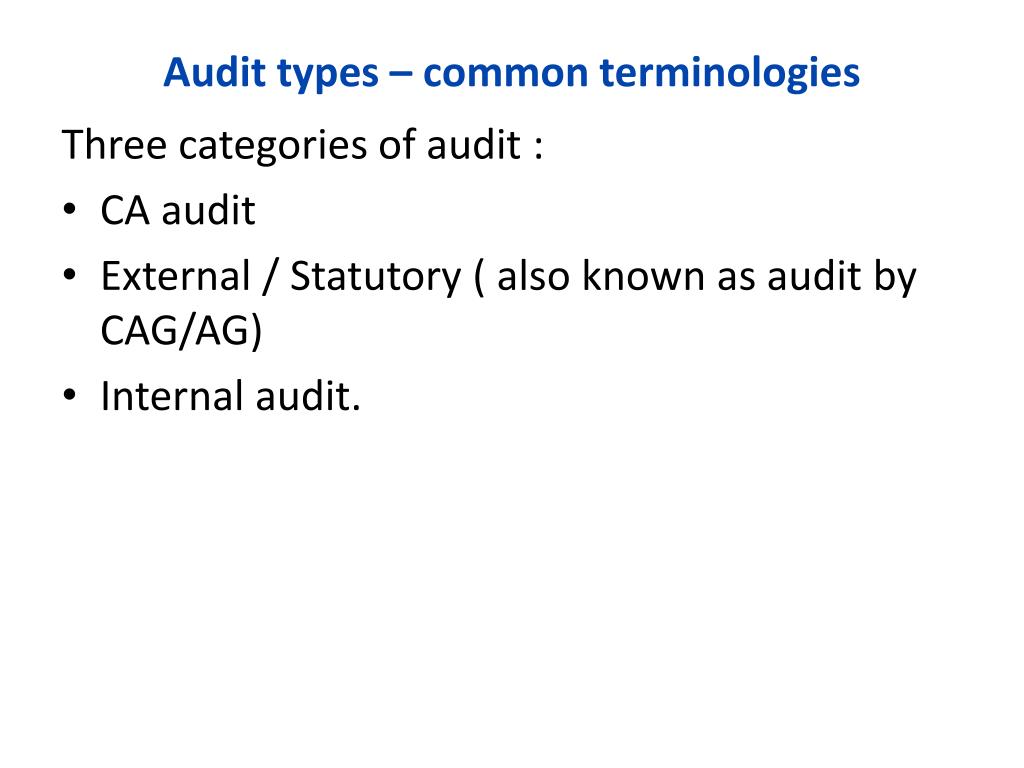Click the line 'Three categories of audit :'
1024x768 pixels.
click(x=302, y=145)
